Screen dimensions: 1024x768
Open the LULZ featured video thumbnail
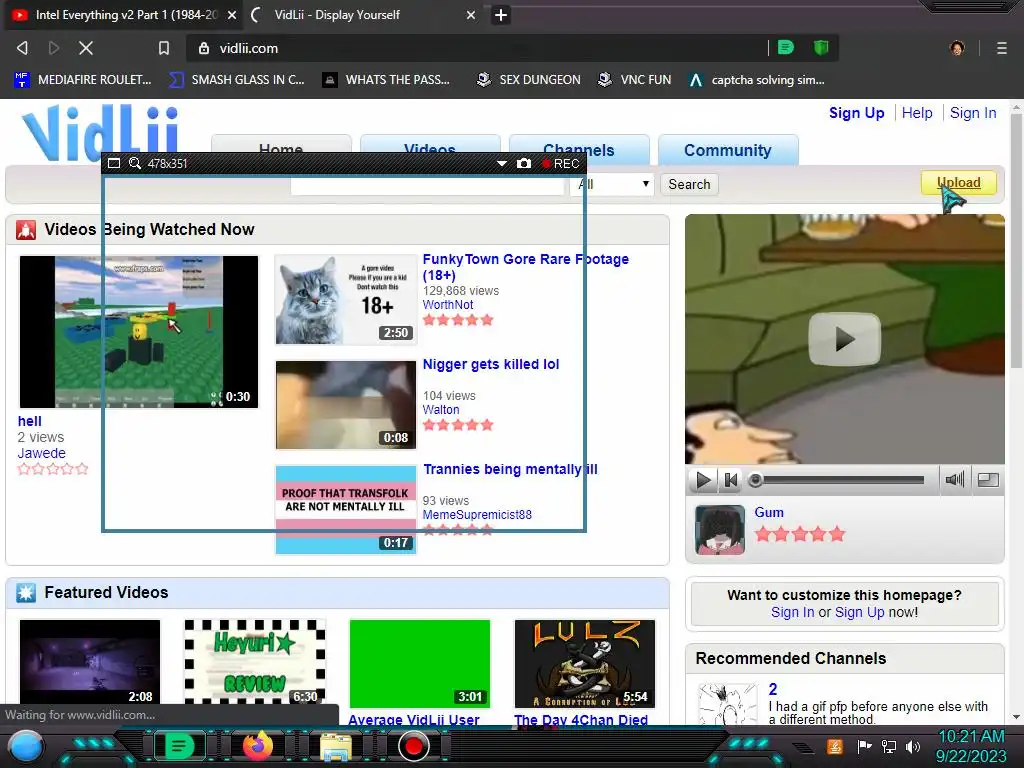pyautogui.click(x=584, y=664)
